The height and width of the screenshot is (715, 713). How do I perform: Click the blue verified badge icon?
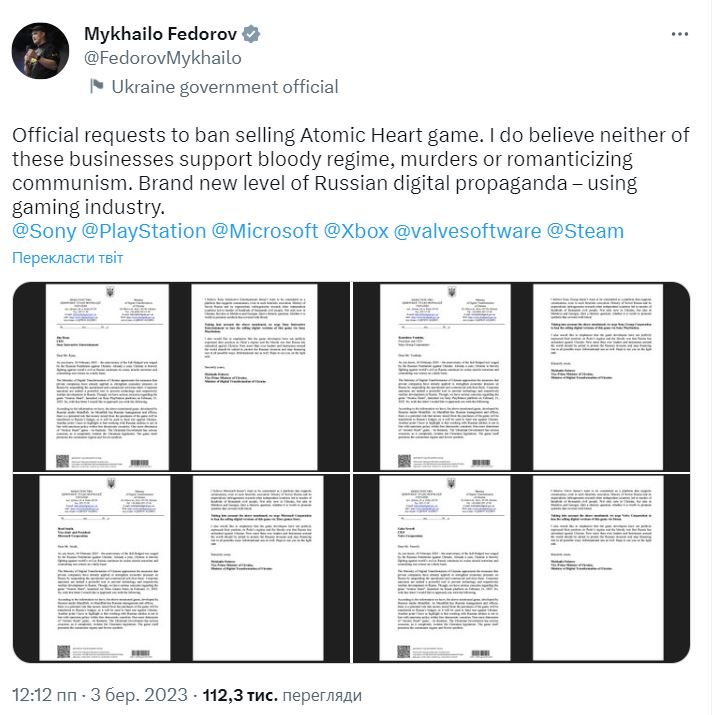[x=253, y=34]
